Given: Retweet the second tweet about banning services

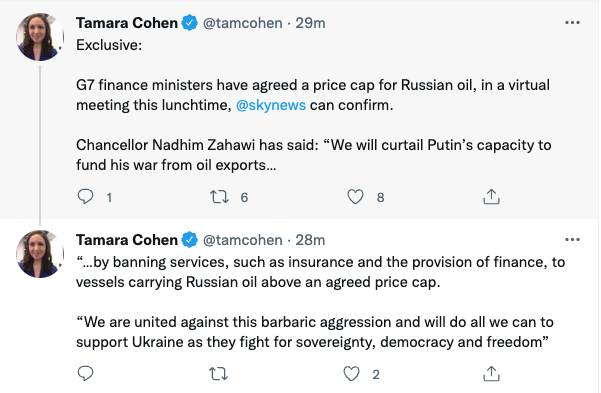Looking at the screenshot, I should pyautogui.click(x=218, y=373).
